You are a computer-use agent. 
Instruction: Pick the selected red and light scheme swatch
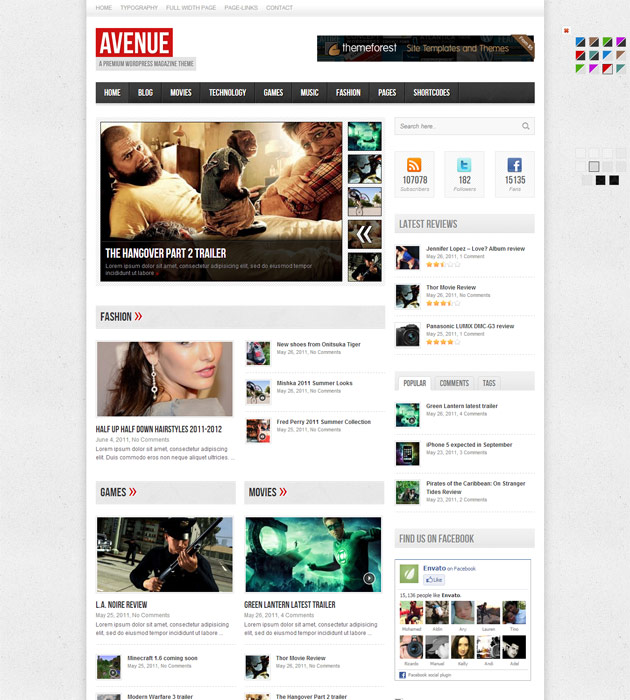[607, 69]
